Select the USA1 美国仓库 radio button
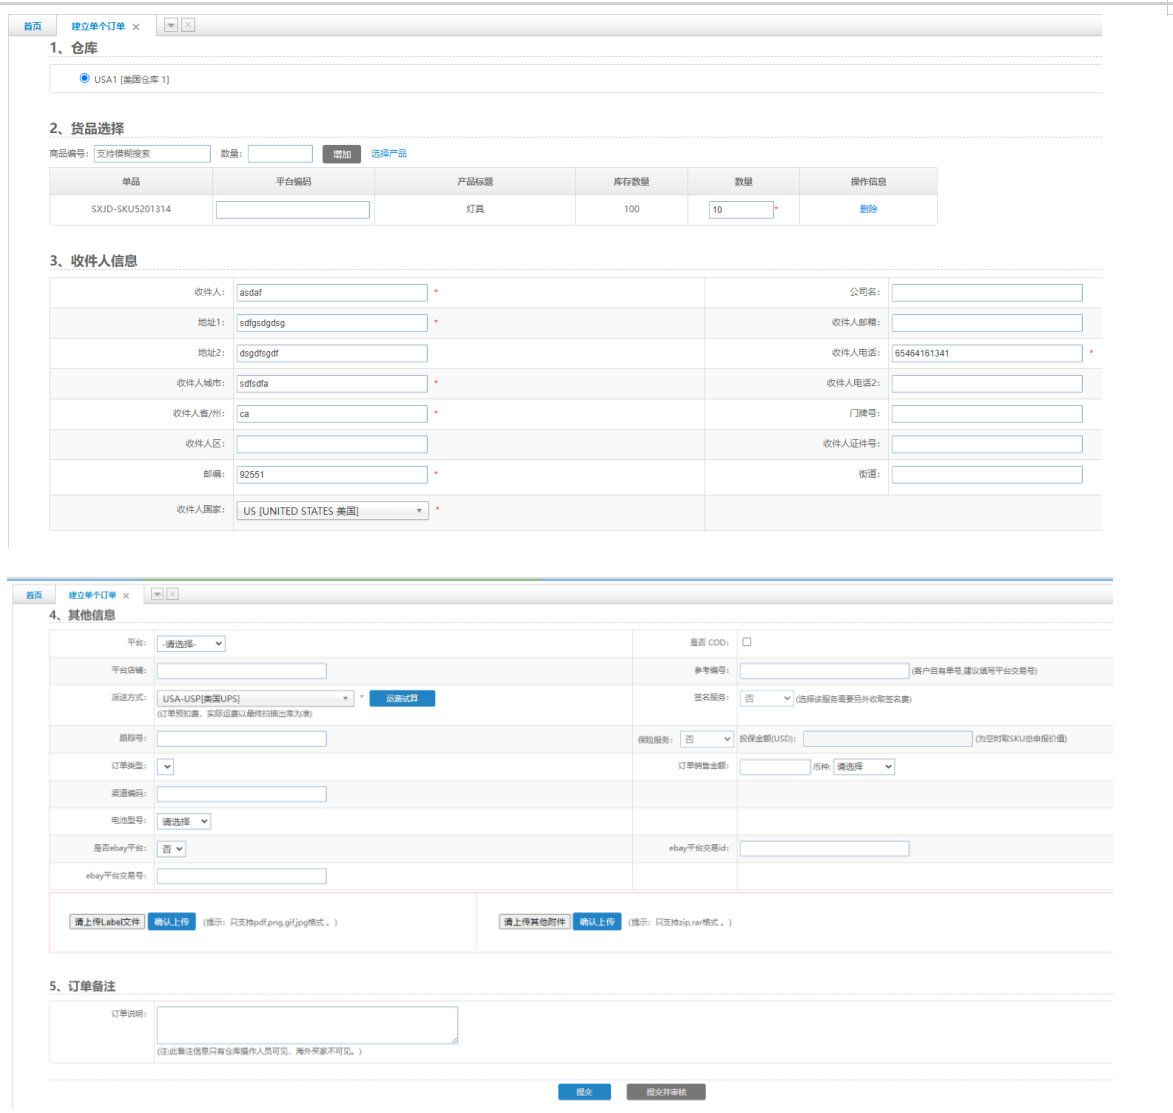 85,78
